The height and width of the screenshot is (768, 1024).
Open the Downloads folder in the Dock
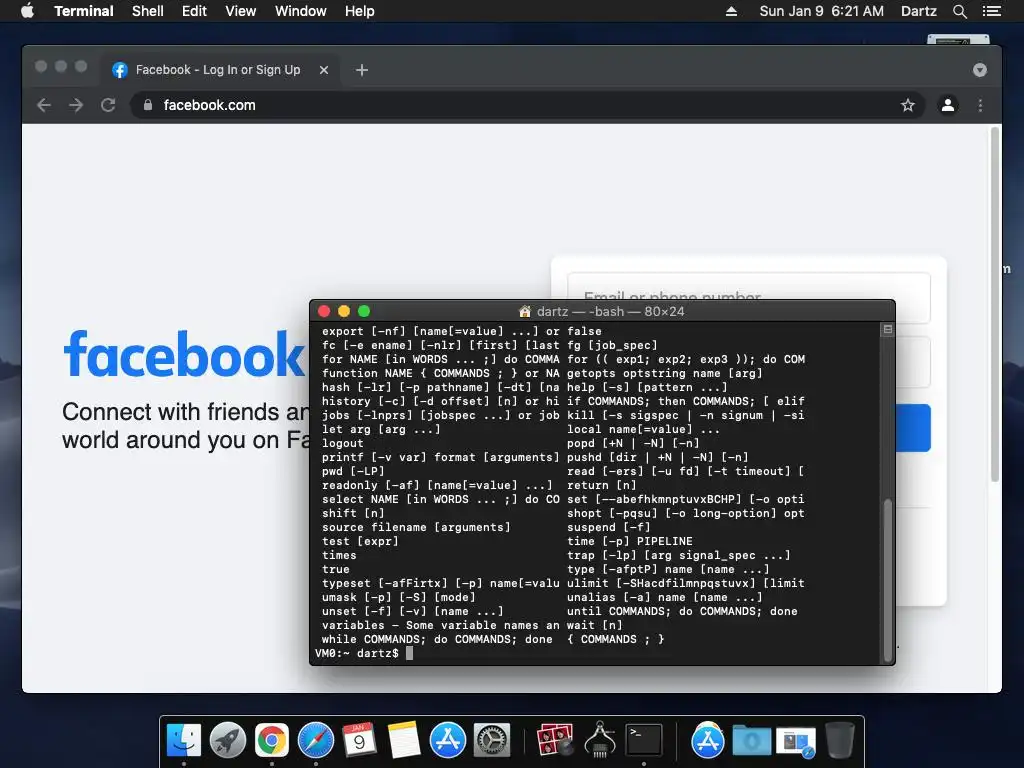click(752, 741)
